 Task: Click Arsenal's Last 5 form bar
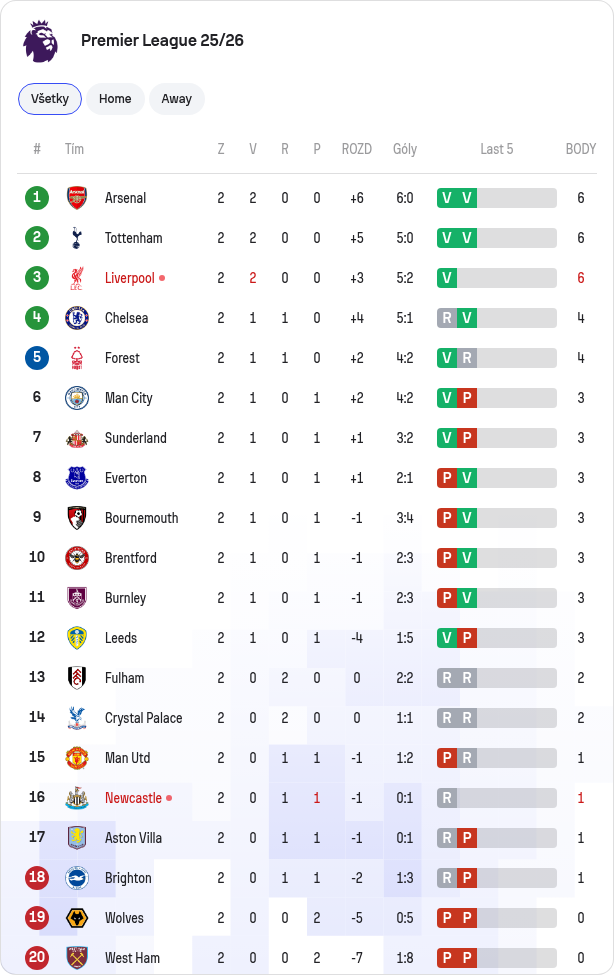(496, 198)
